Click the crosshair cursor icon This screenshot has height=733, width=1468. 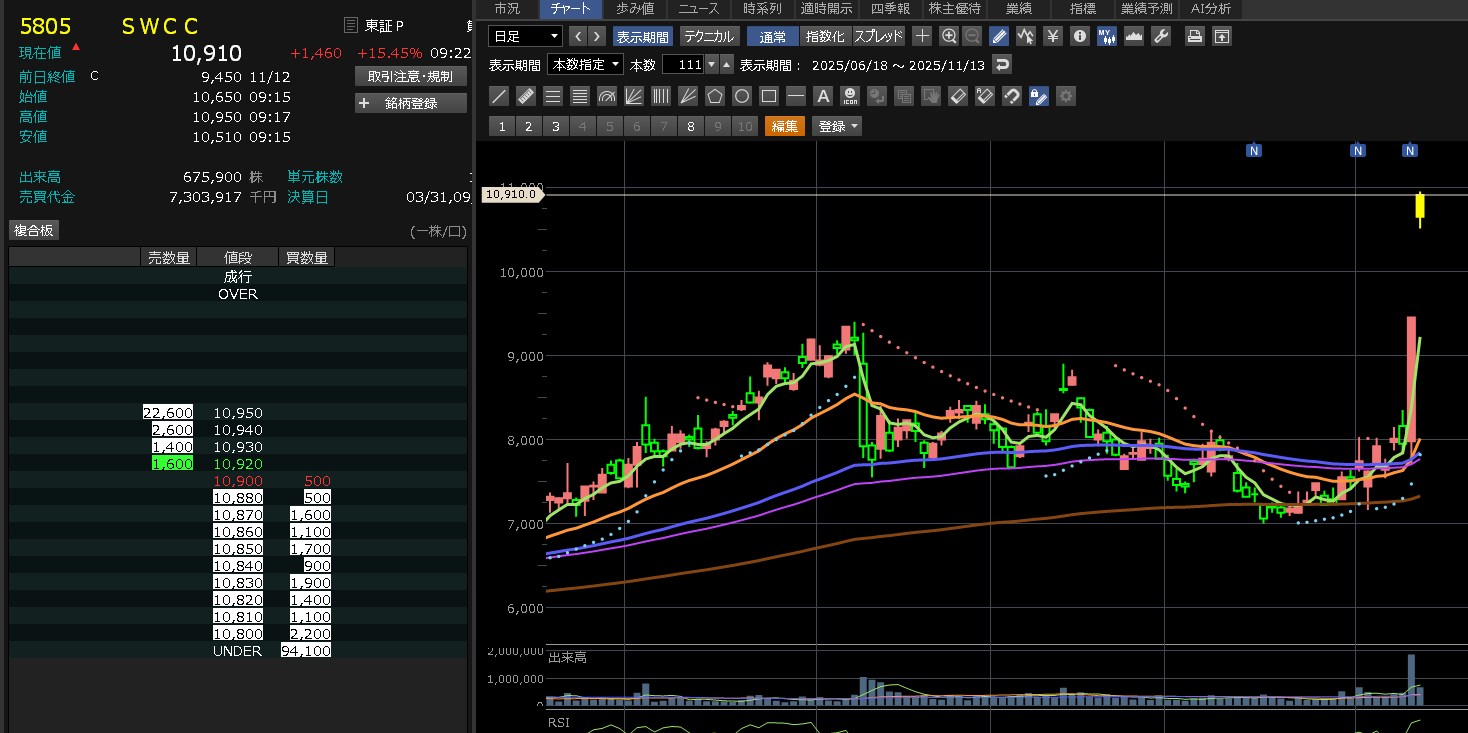click(x=922, y=36)
